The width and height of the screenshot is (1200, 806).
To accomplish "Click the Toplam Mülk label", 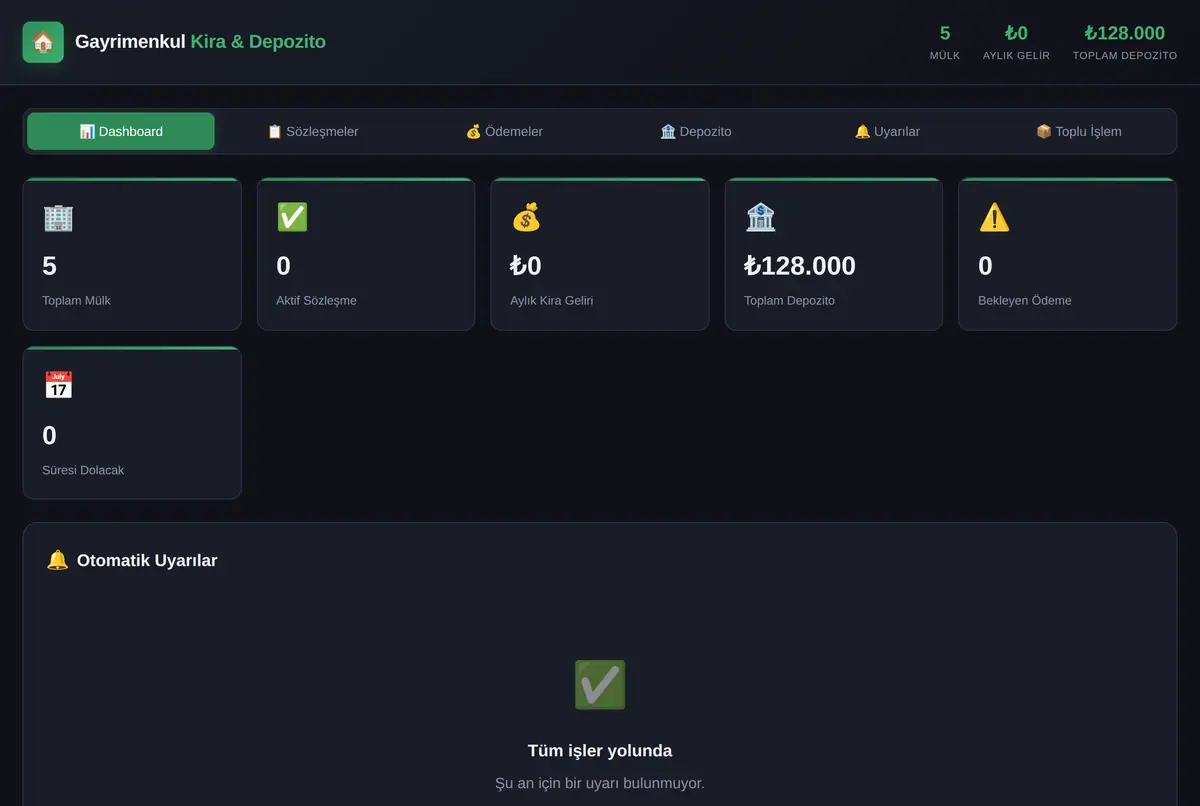I will point(76,300).
